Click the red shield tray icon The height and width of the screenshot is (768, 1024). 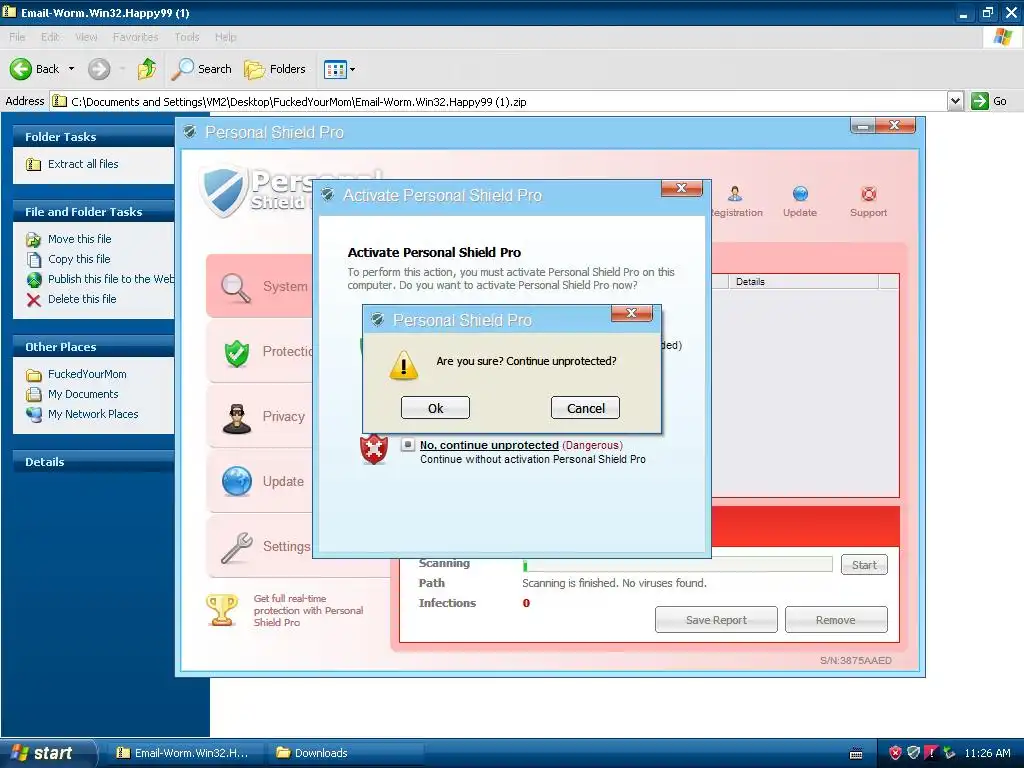(x=895, y=753)
